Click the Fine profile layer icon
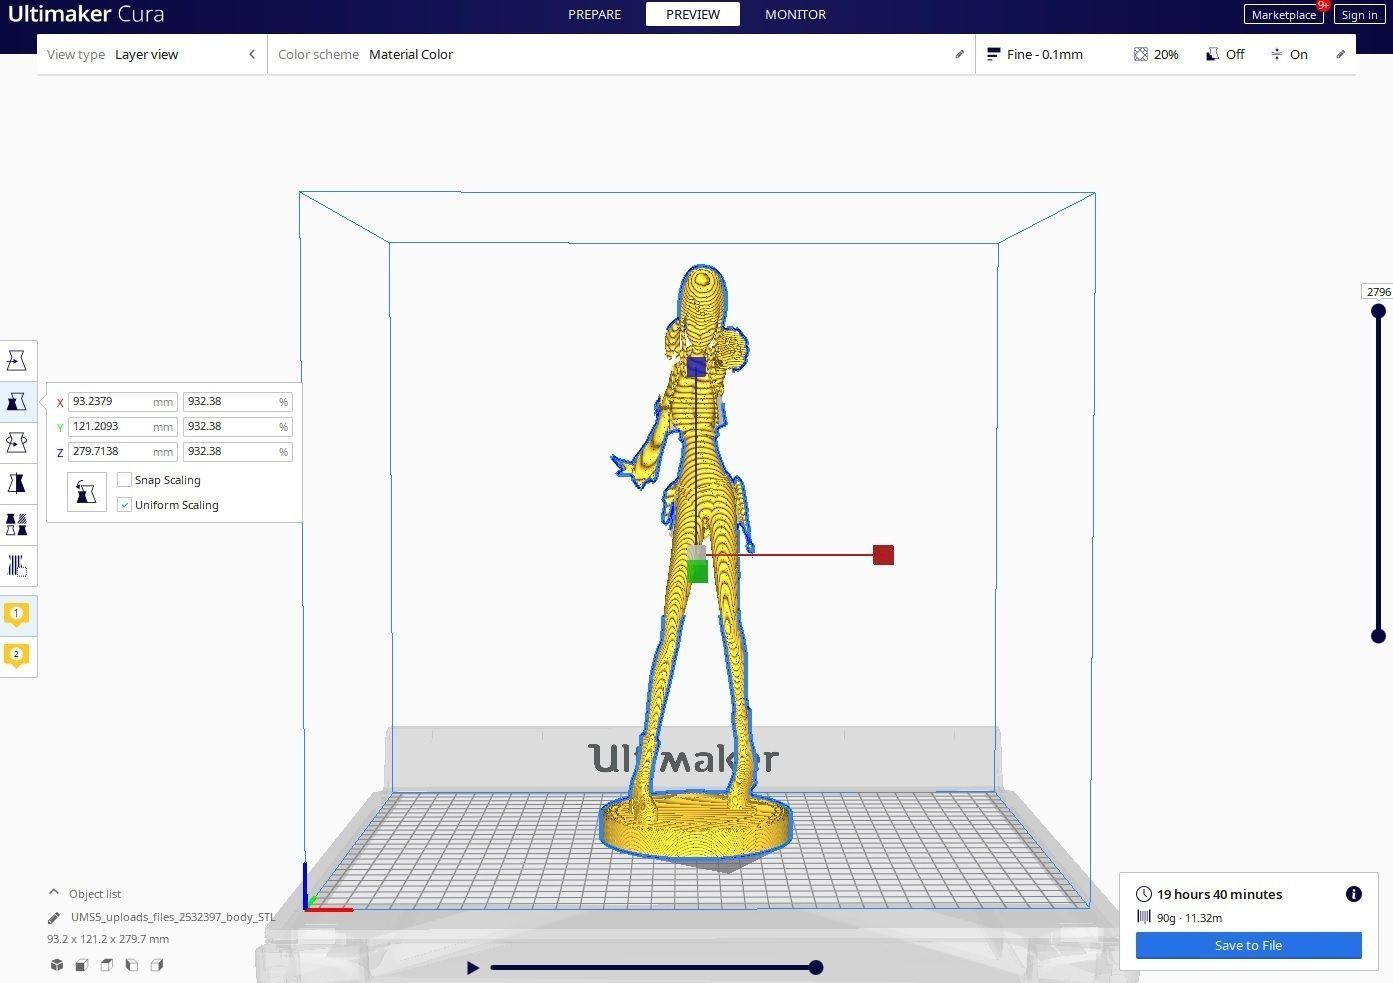The height and width of the screenshot is (983, 1393). tap(994, 55)
